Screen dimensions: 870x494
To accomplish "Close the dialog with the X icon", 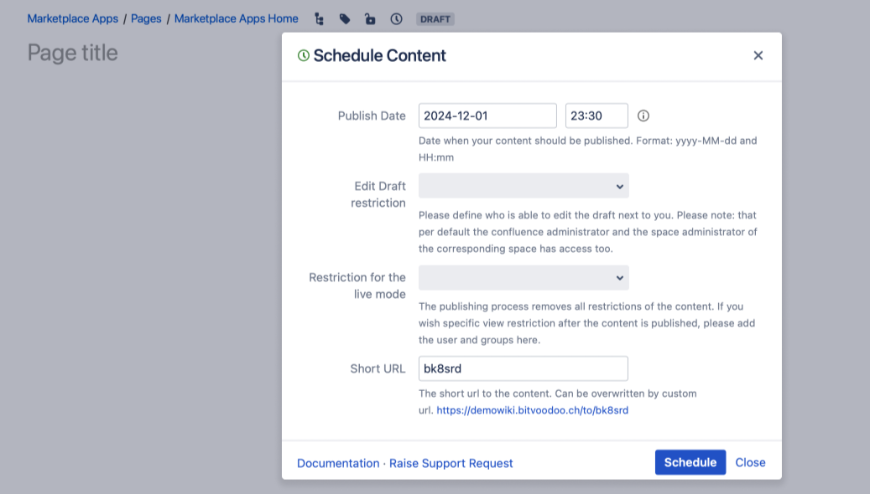I will 758,56.
